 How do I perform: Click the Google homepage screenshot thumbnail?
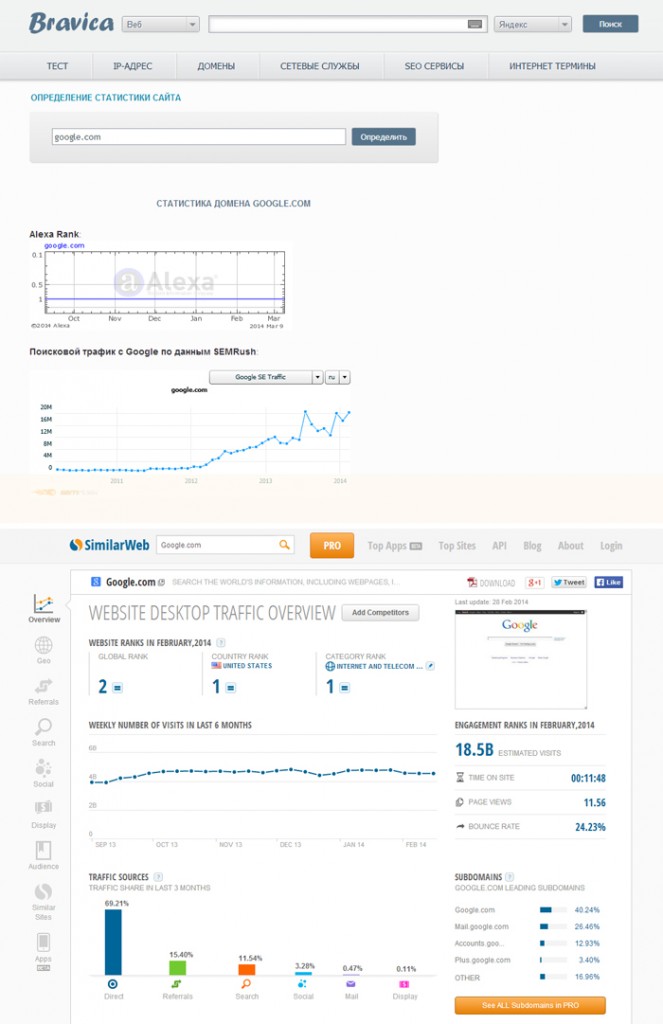(521, 659)
